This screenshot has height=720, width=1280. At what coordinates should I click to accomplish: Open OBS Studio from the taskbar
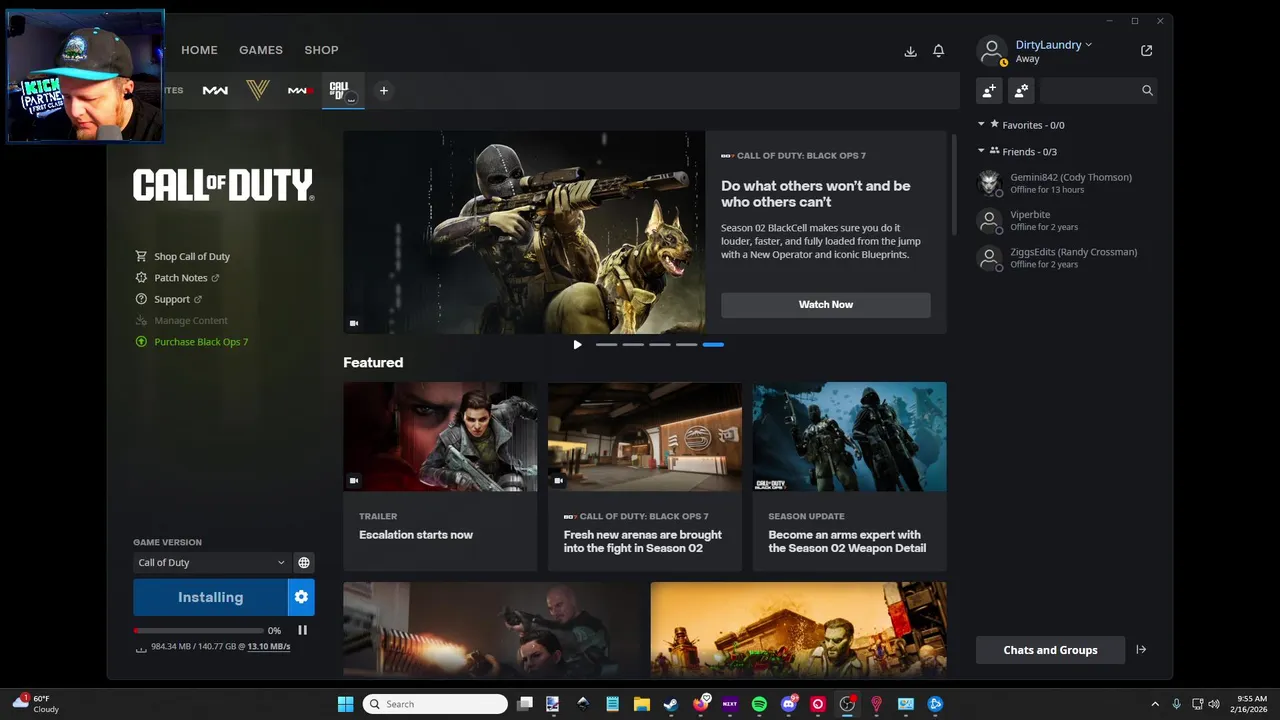pyautogui.click(x=847, y=704)
